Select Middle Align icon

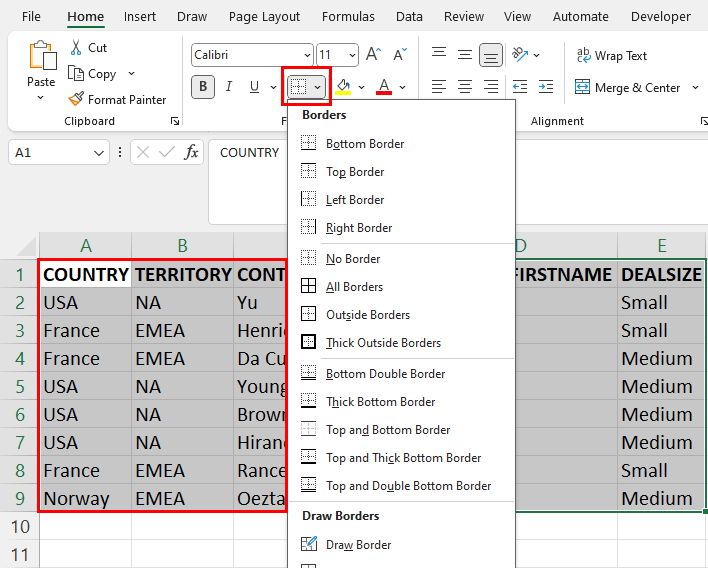[x=465, y=55]
